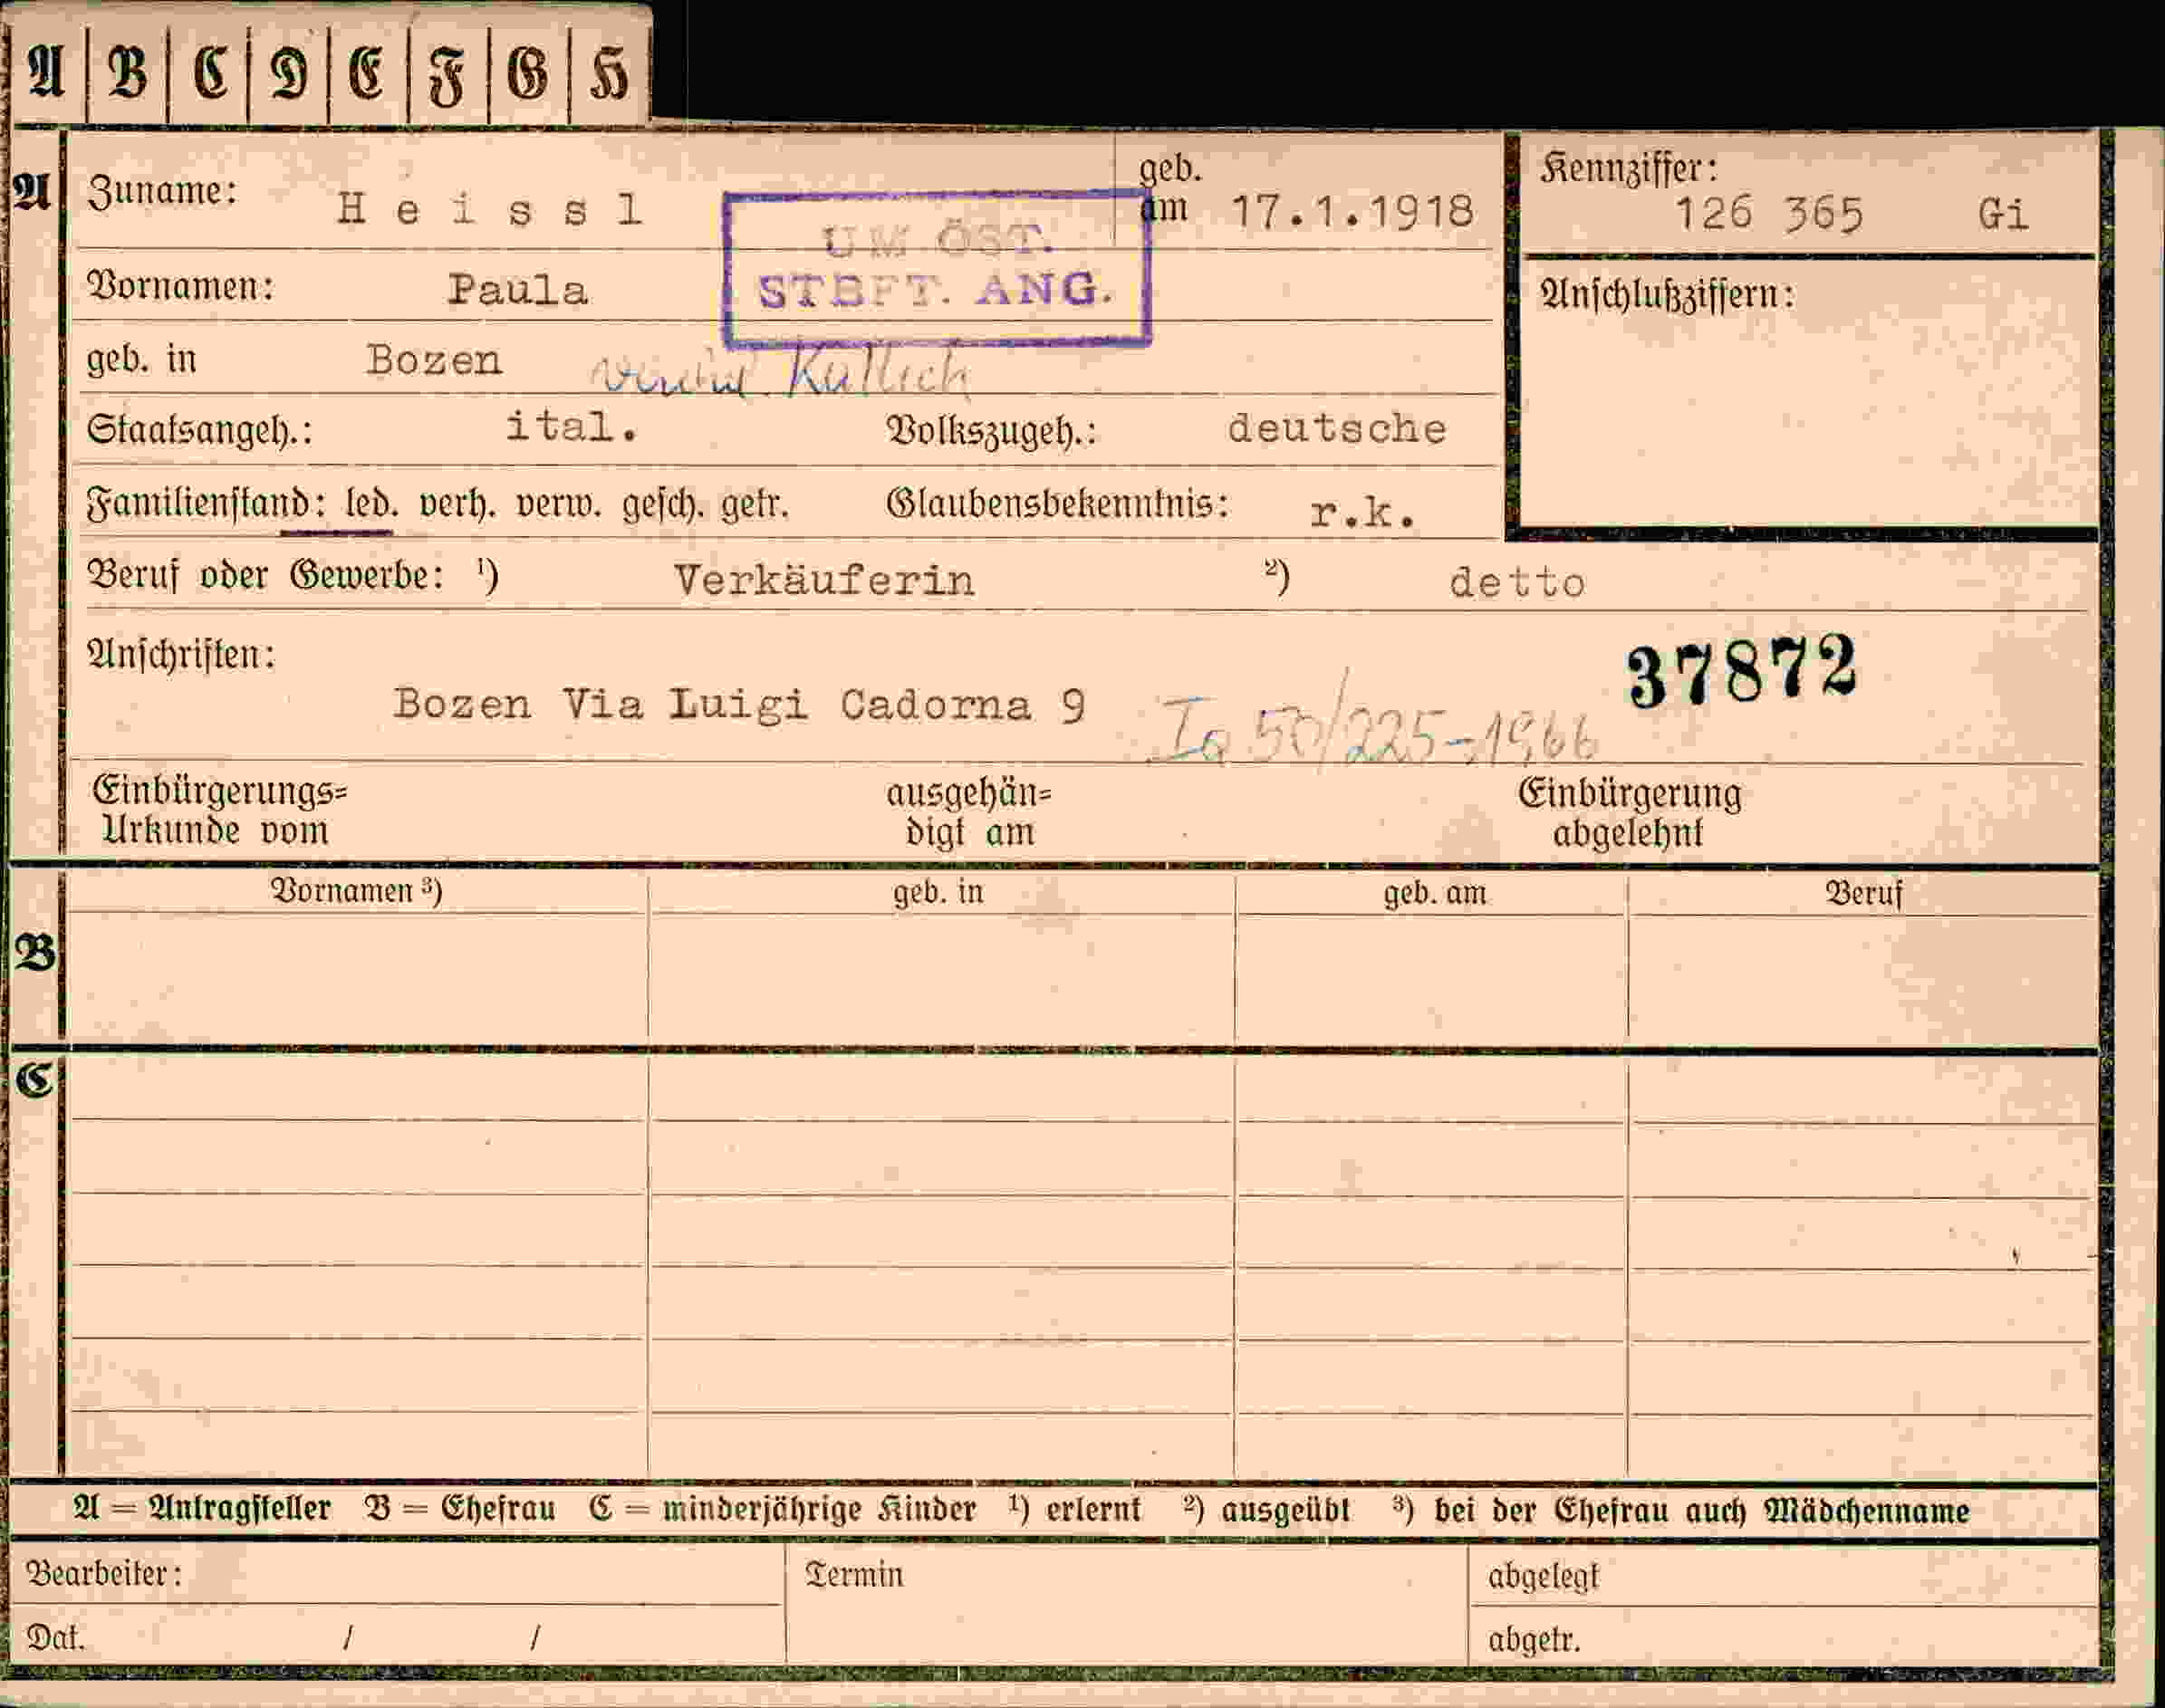Click letter G in the alphabet index strip
Screen dimensions: 2165x1708
point(528,75)
